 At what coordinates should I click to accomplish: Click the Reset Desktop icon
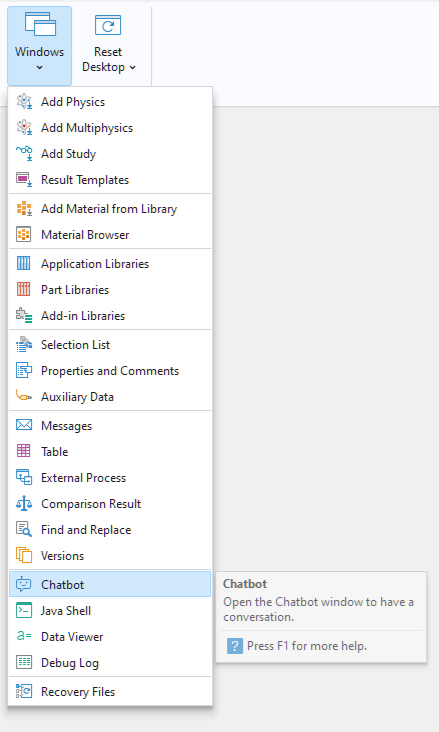[108, 25]
